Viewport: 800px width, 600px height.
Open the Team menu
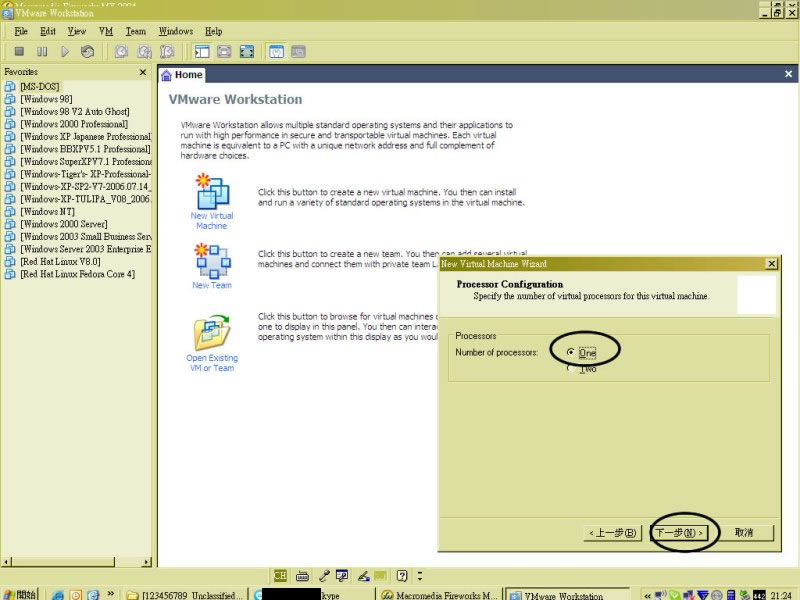click(136, 31)
